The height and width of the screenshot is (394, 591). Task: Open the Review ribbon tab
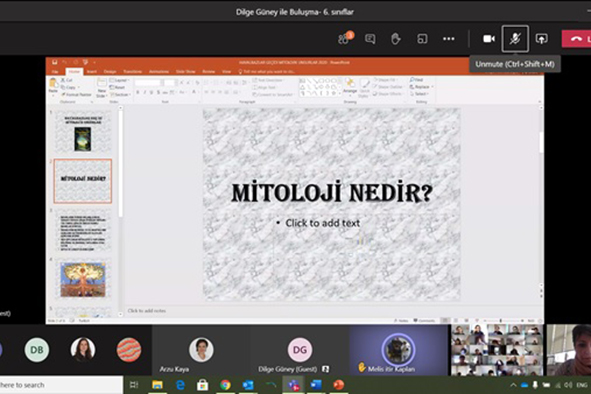[x=208, y=72]
